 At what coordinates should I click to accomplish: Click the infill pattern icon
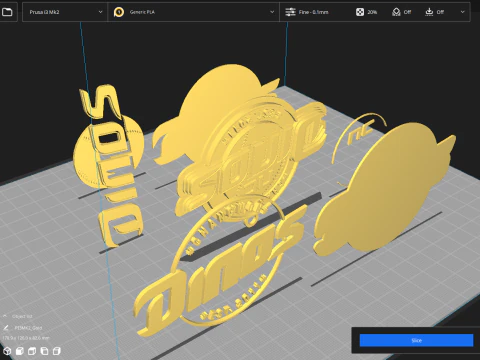tap(360, 12)
